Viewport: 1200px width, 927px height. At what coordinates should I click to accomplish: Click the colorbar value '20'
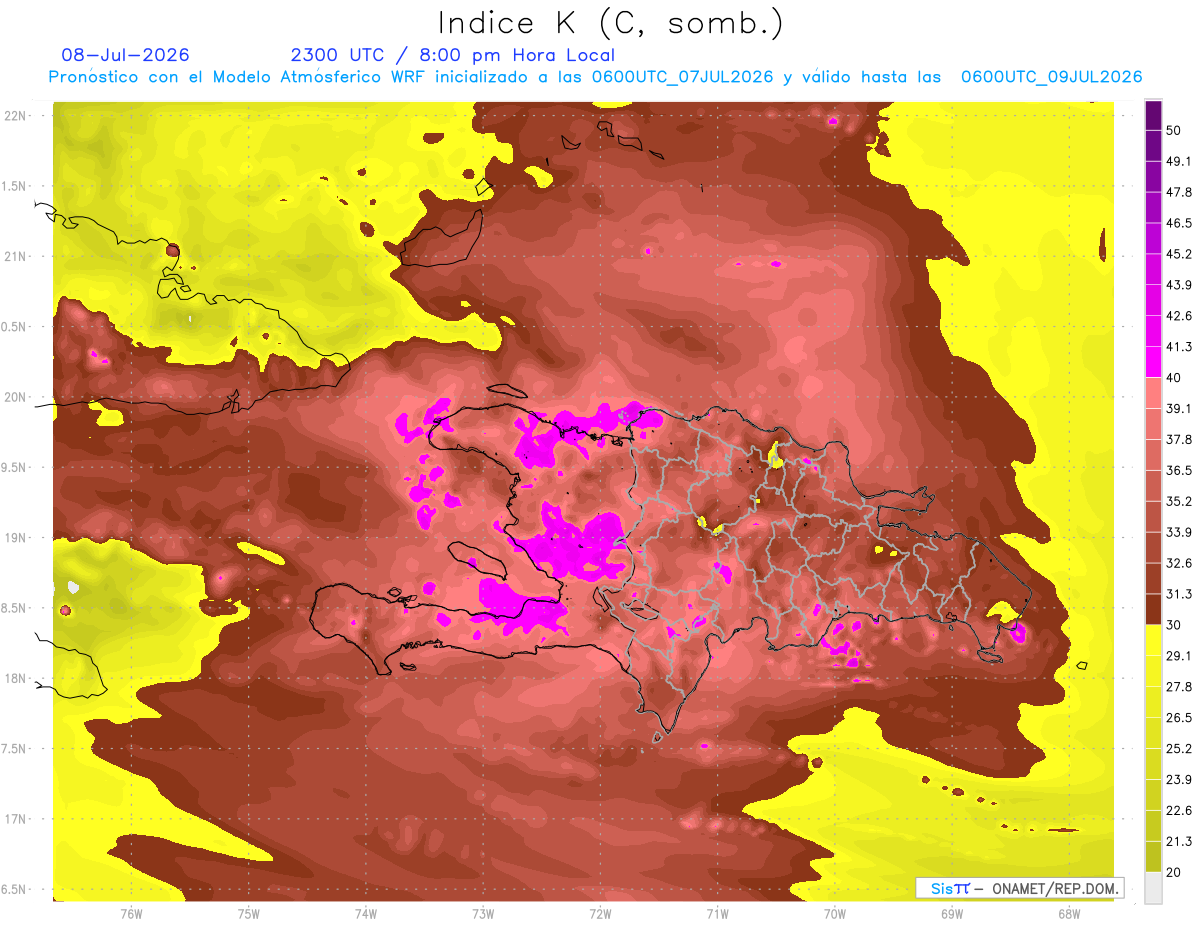(1174, 872)
